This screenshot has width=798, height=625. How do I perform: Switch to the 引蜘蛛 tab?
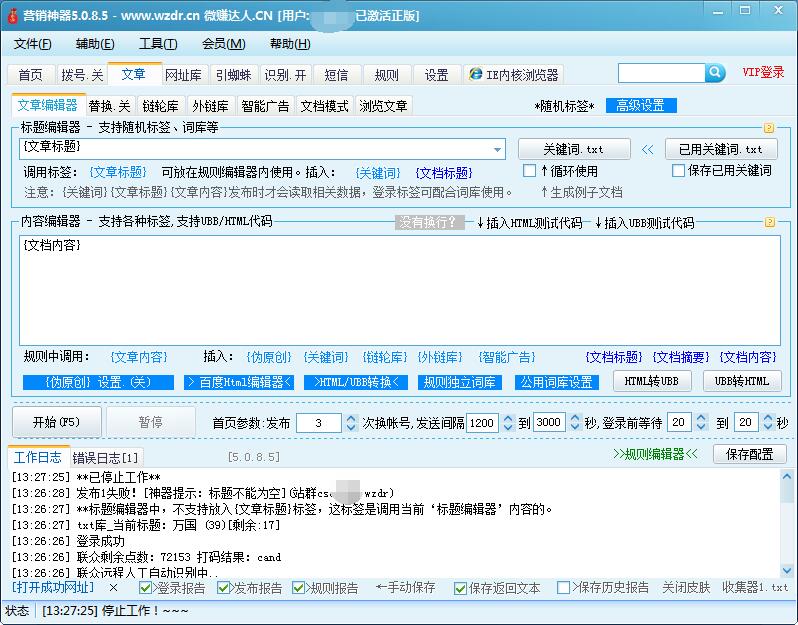click(234, 75)
